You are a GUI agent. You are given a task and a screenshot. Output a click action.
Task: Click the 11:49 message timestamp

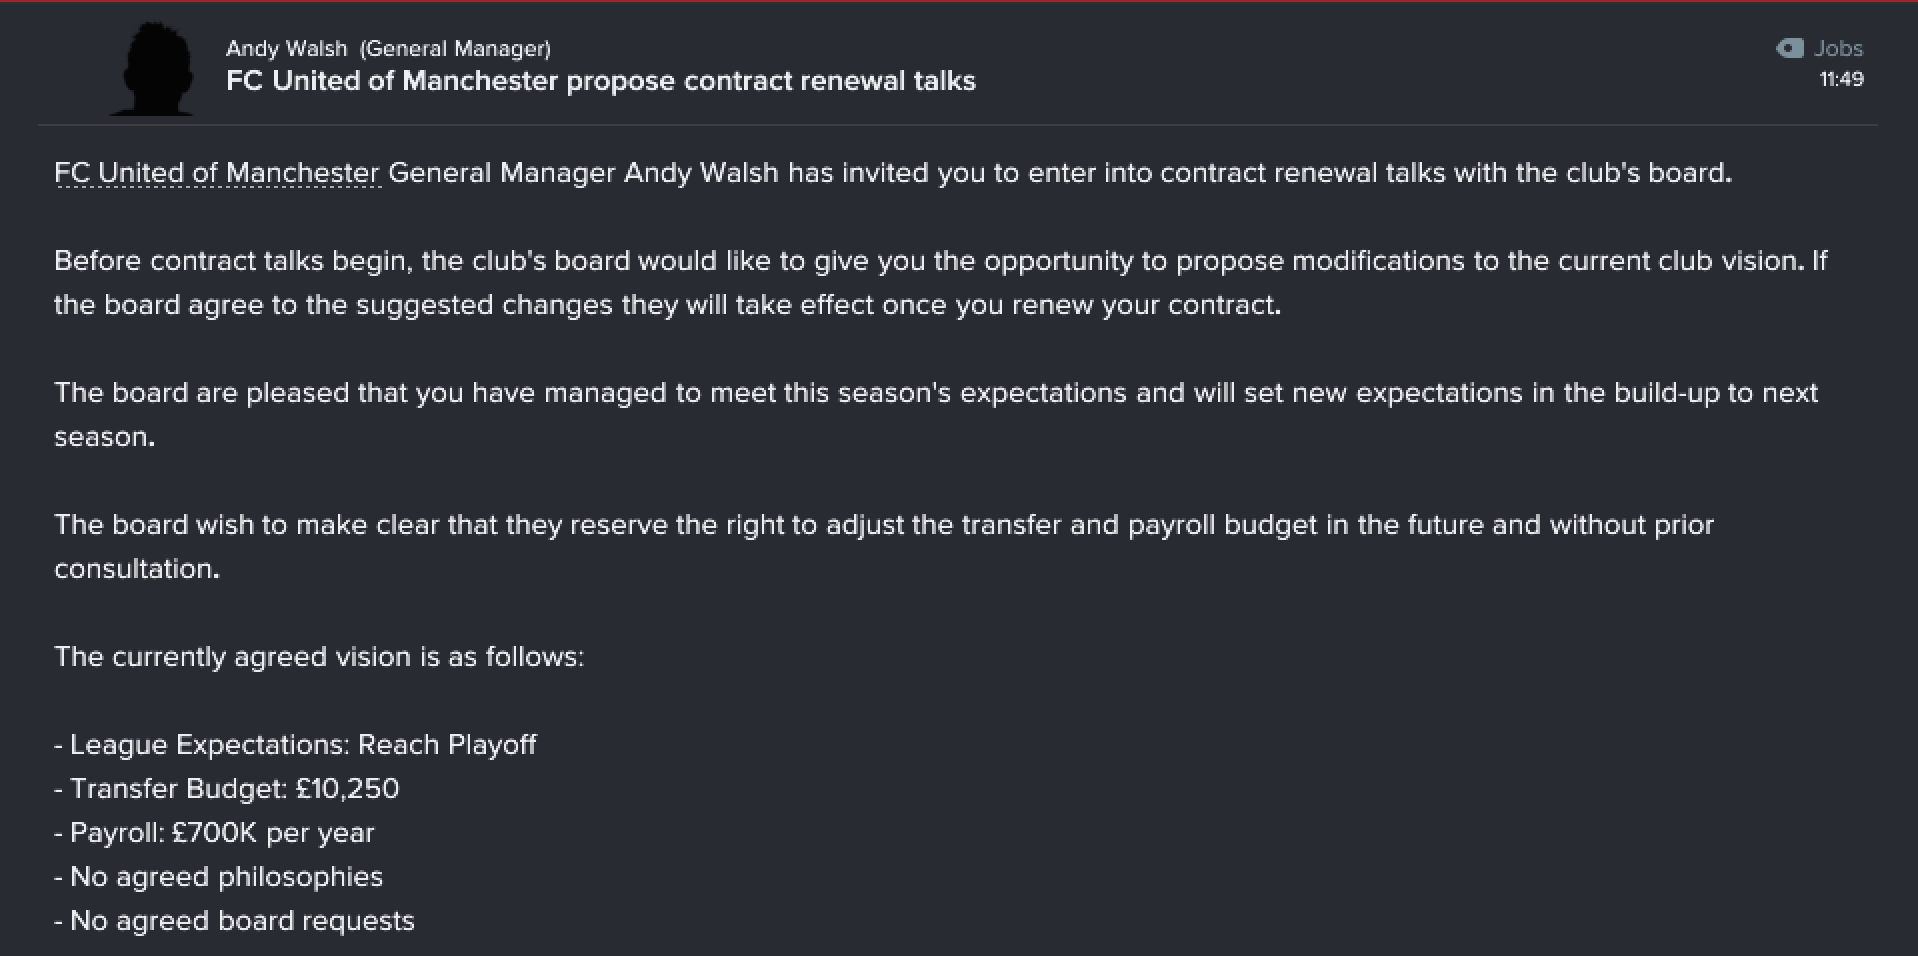click(x=1841, y=79)
